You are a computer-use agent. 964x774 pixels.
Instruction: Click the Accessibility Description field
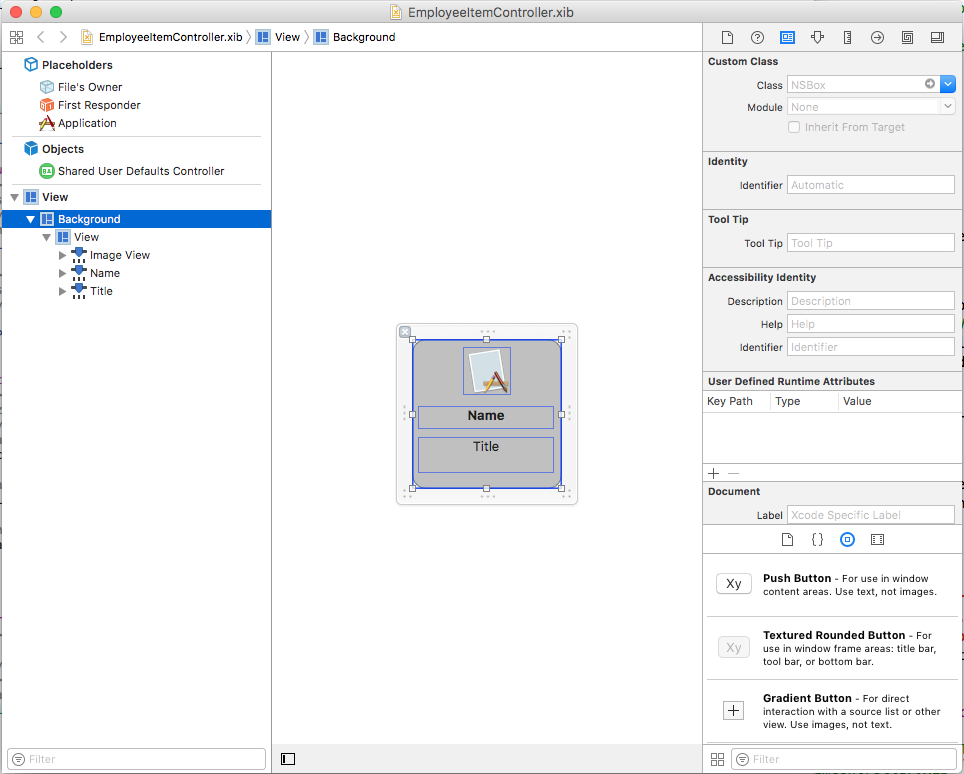[871, 301]
